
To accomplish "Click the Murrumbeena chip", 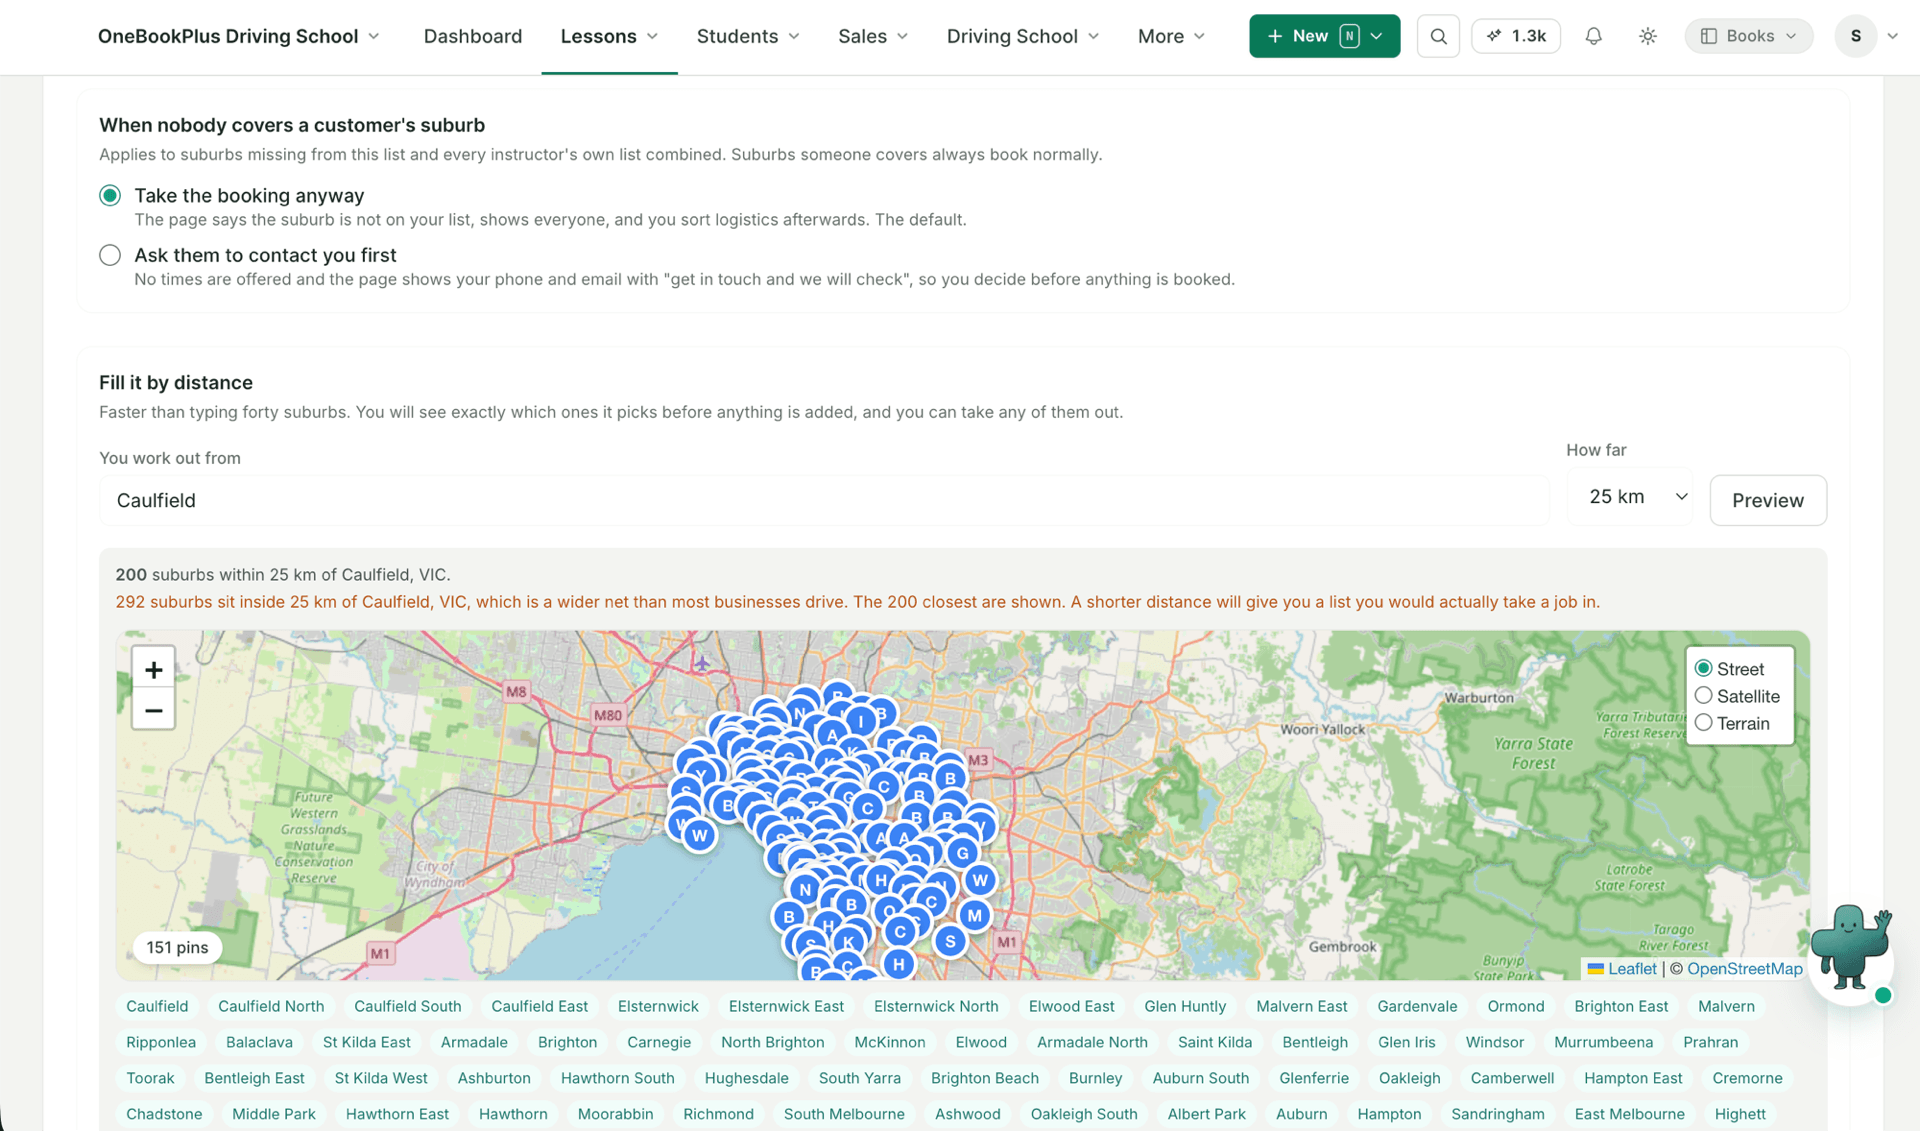I will 1603,1042.
